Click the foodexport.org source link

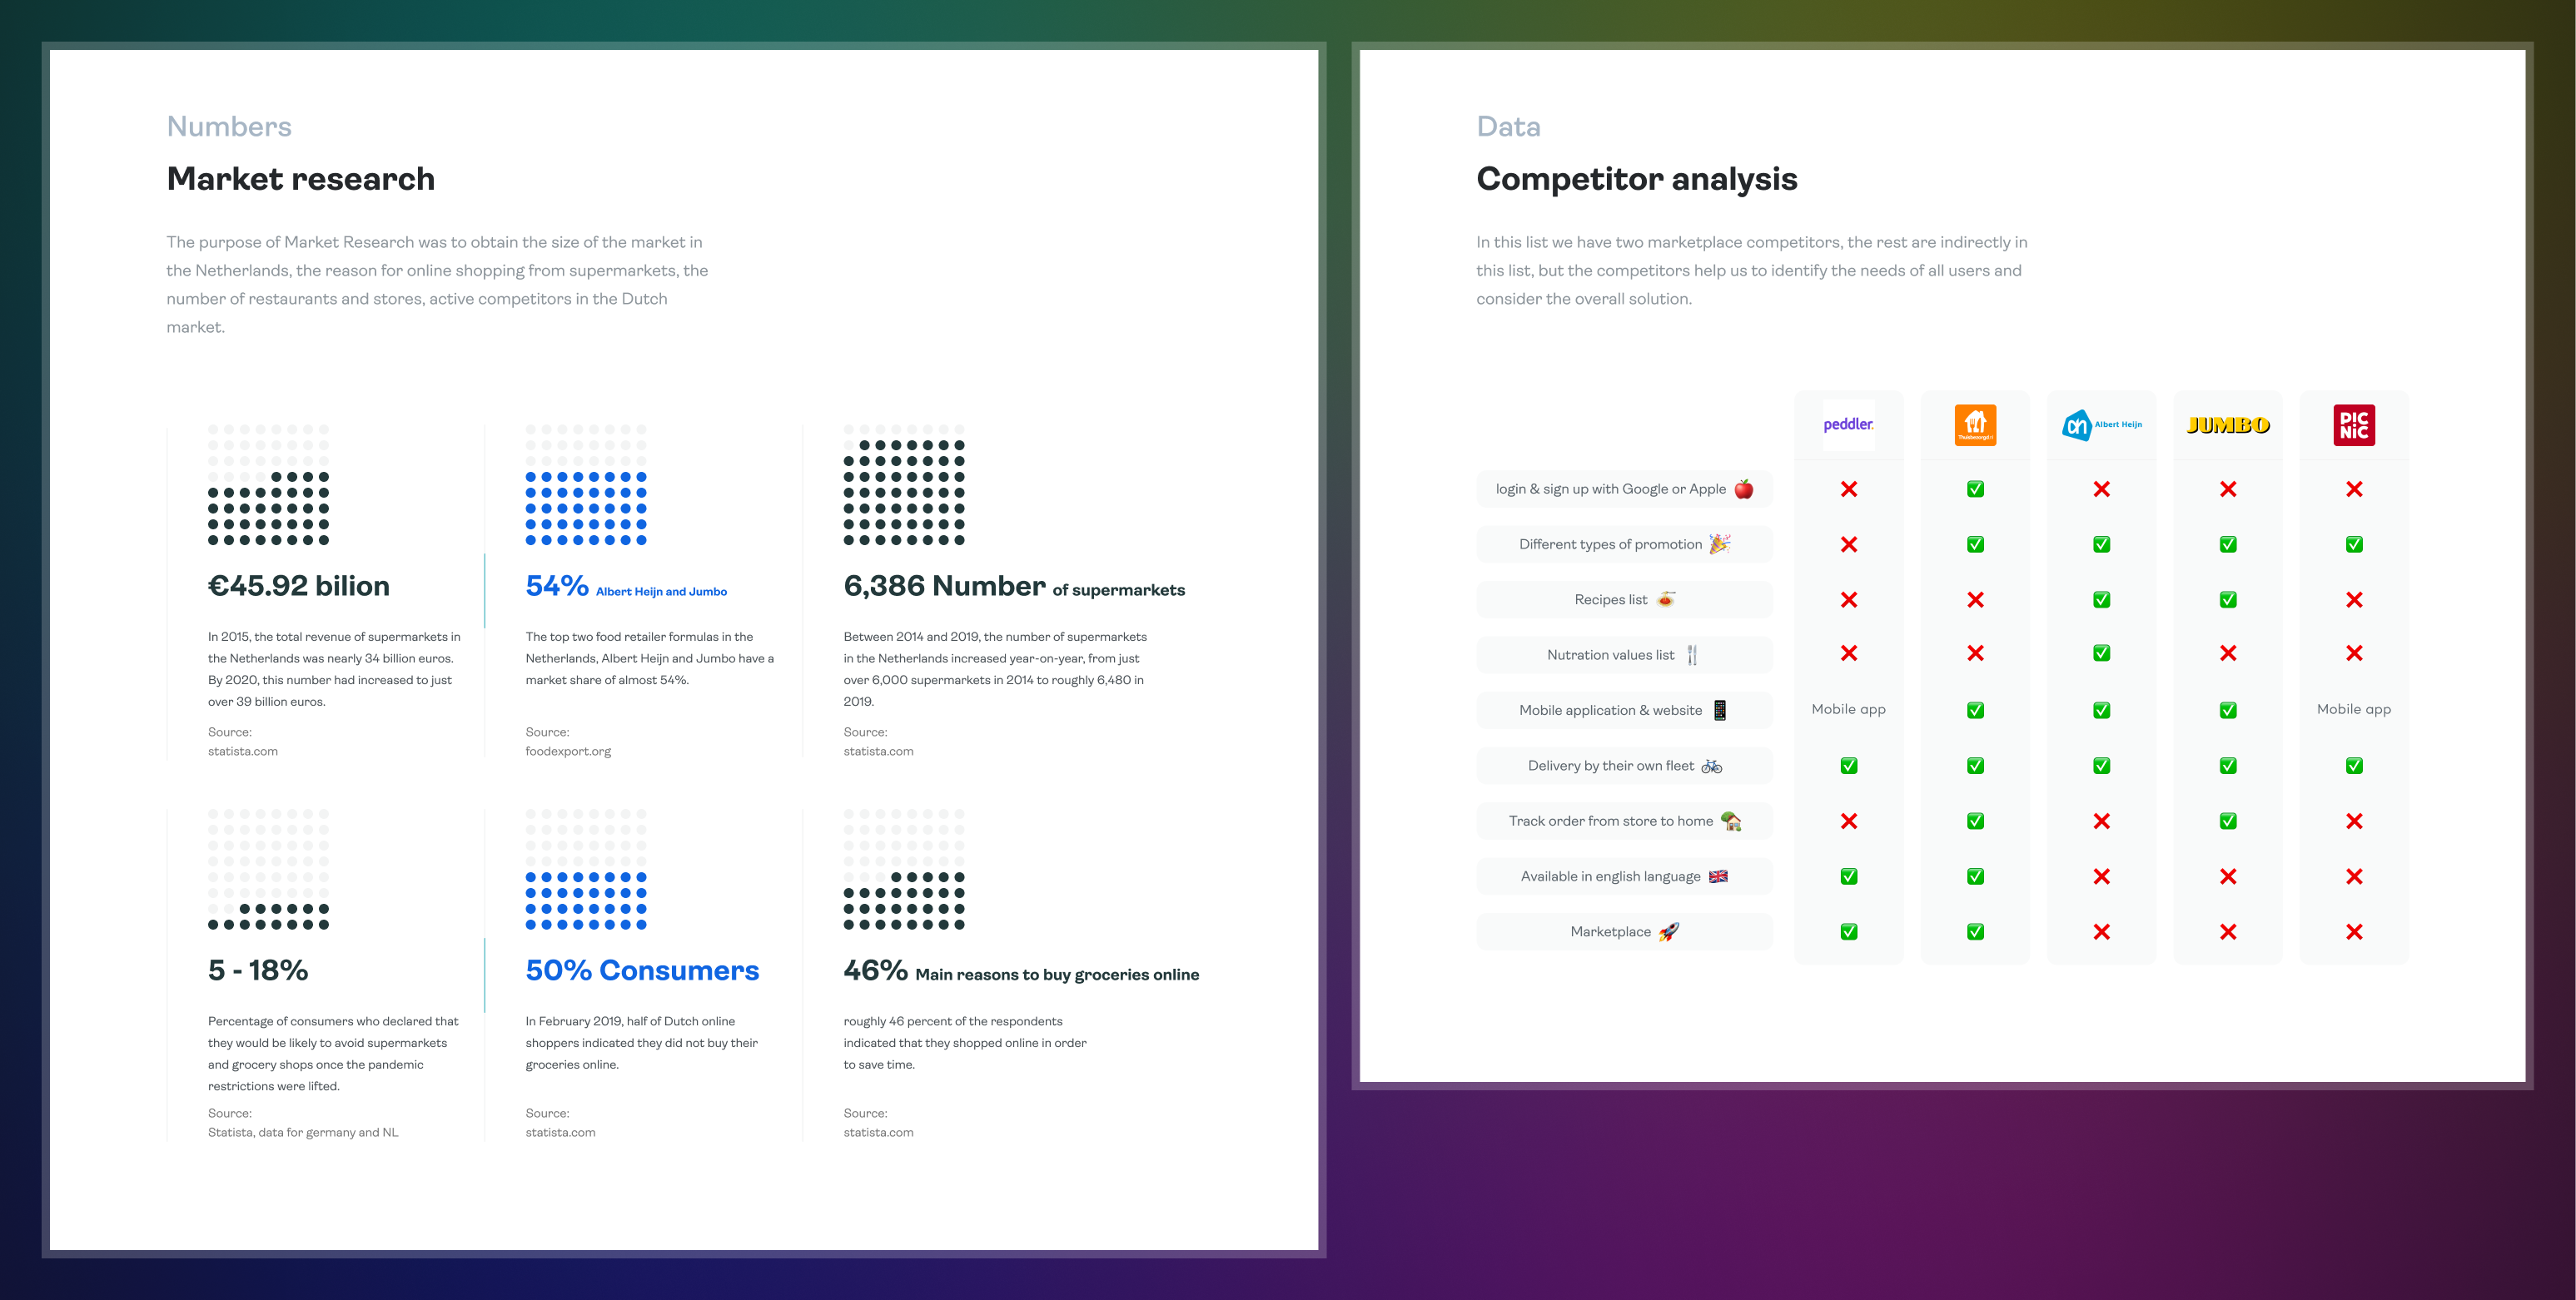click(568, 751)
